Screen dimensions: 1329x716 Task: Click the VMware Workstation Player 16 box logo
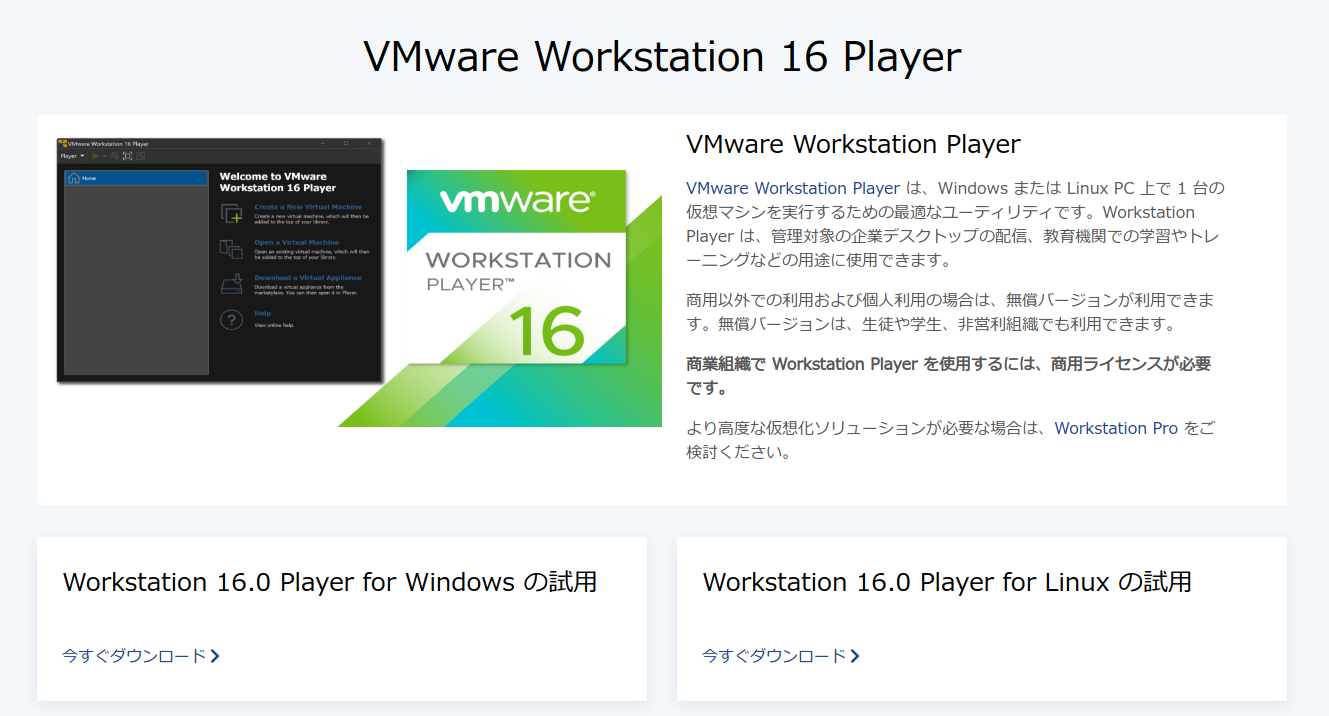(x=516, y=266)
